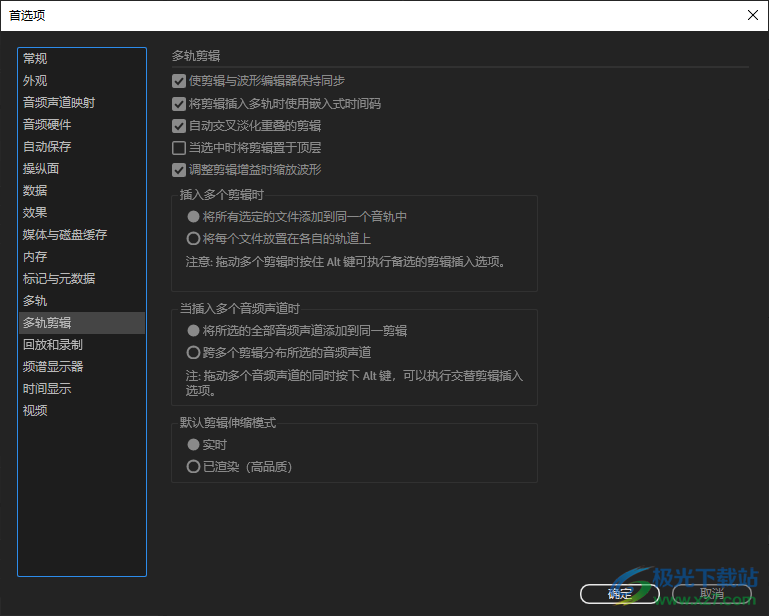Select 时间显示 category
Screen dimensions: 769x616
(x=82, y=388)
